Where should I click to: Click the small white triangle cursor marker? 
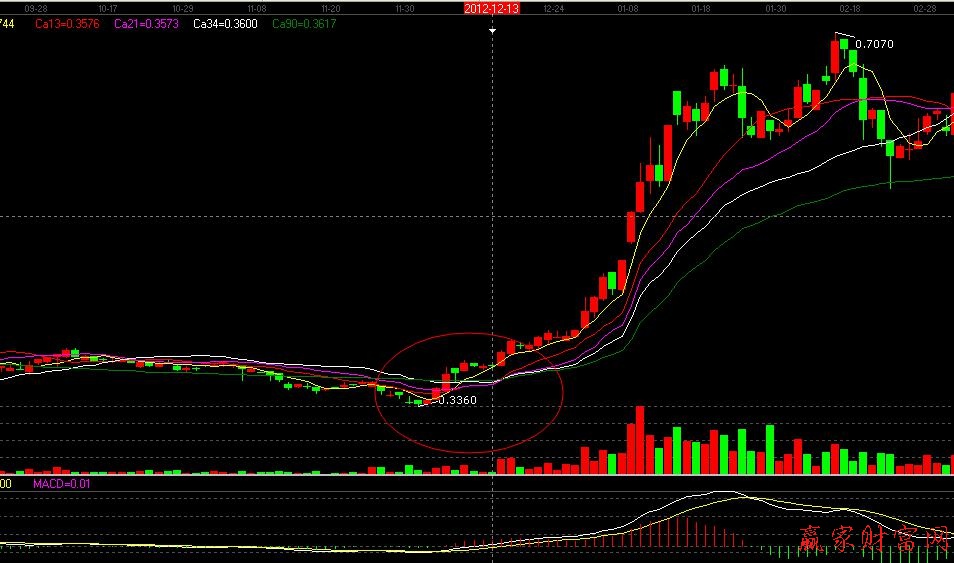492,31
